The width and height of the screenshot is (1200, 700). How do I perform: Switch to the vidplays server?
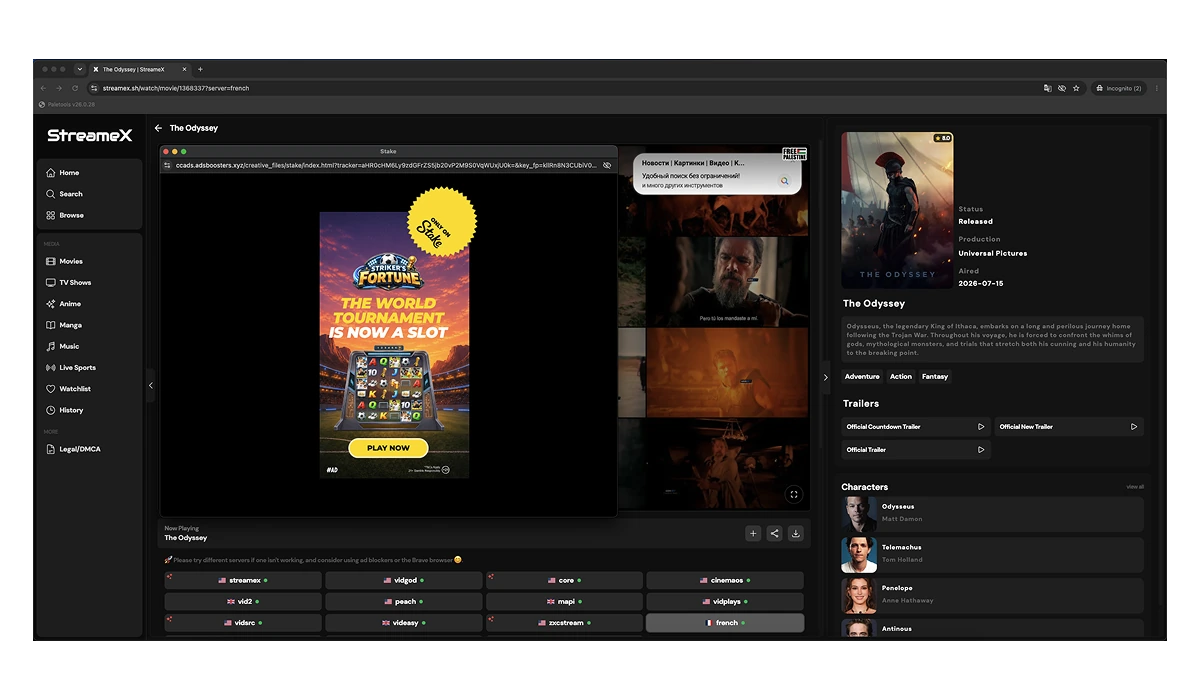[725, 602]
